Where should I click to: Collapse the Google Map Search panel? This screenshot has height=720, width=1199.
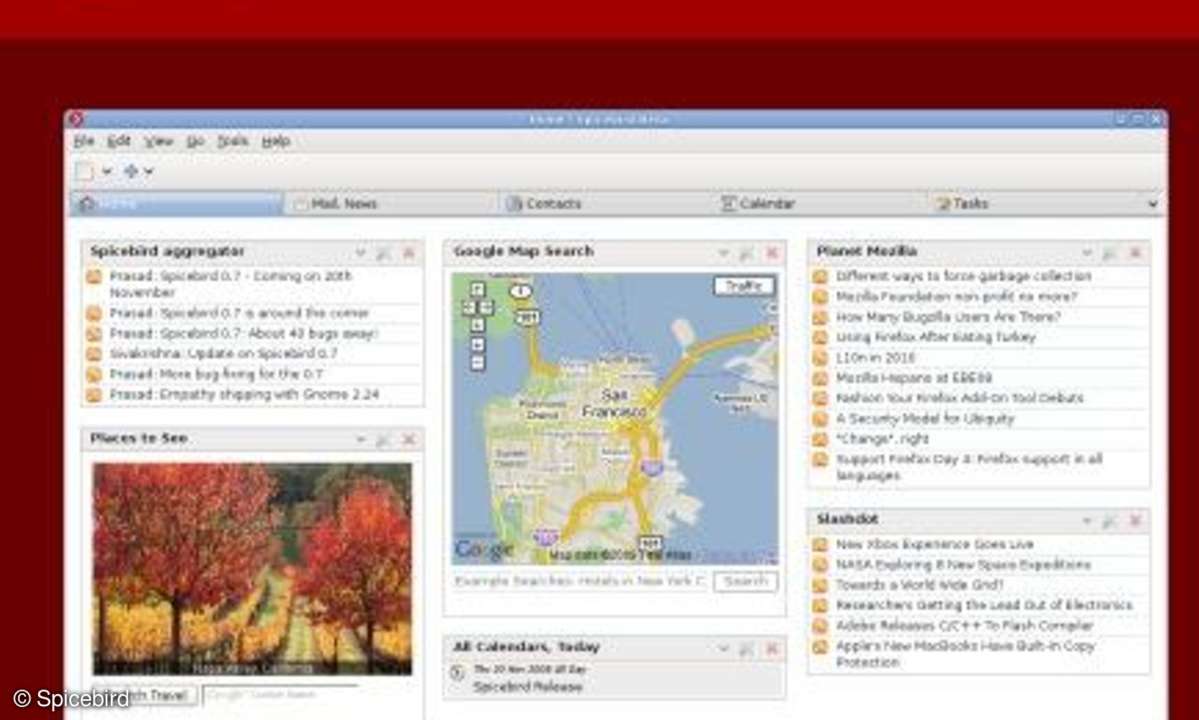click(x=723, y=253)
